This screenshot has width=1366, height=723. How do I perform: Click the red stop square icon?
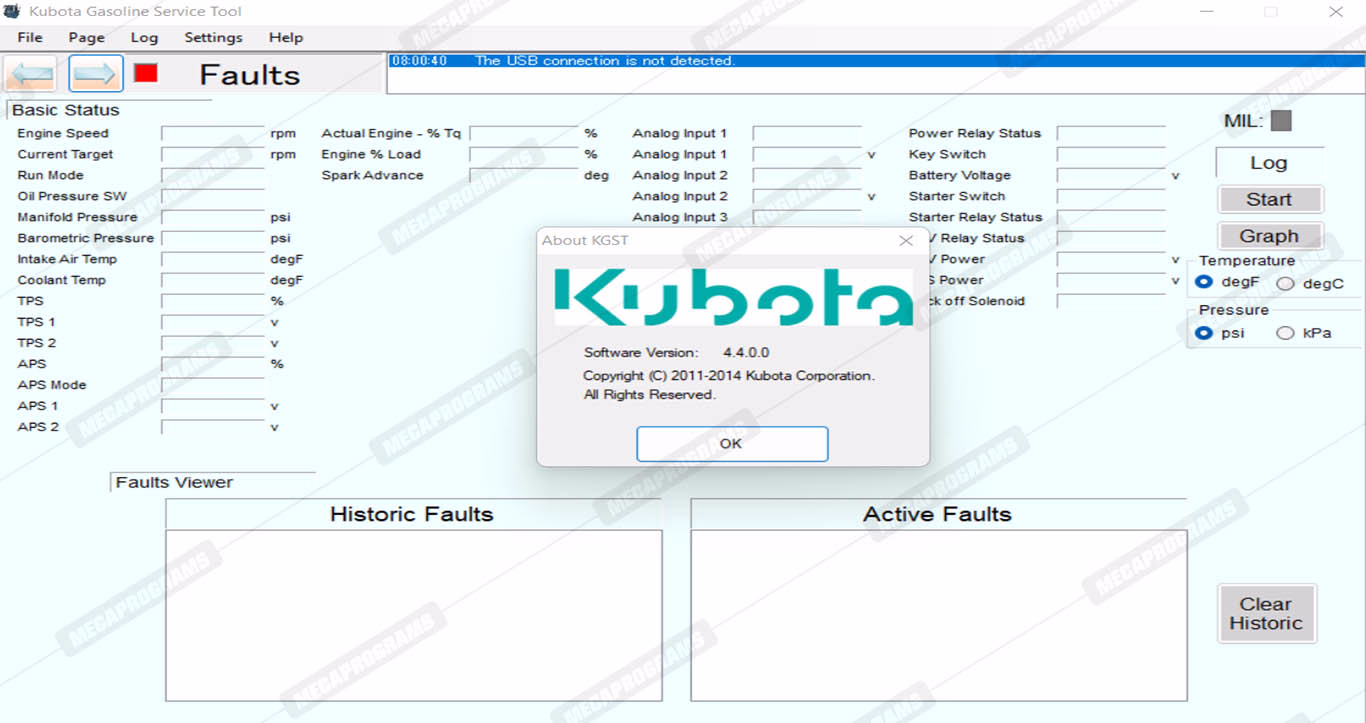[146, 73]
